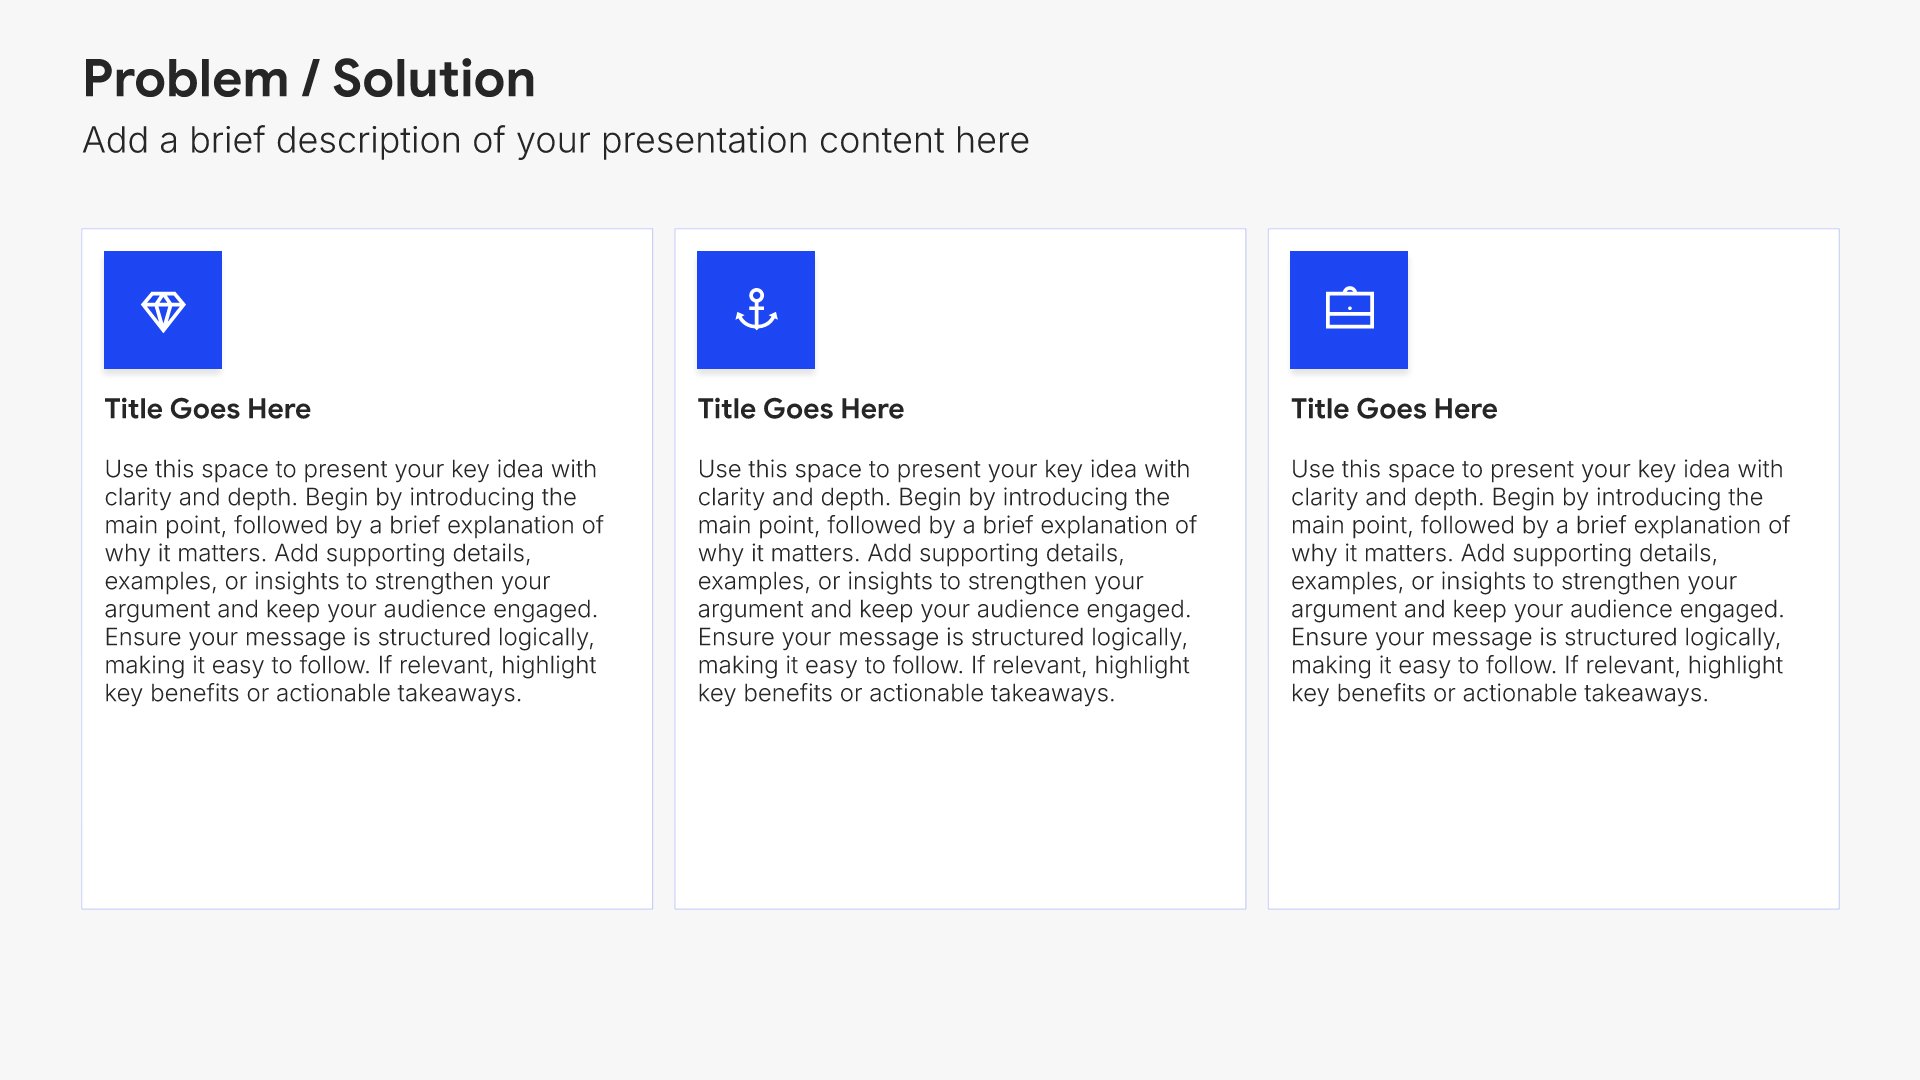Select the blue square behind the diamond
Viewport: 1920px width, 1080px height.
(163, 310)
